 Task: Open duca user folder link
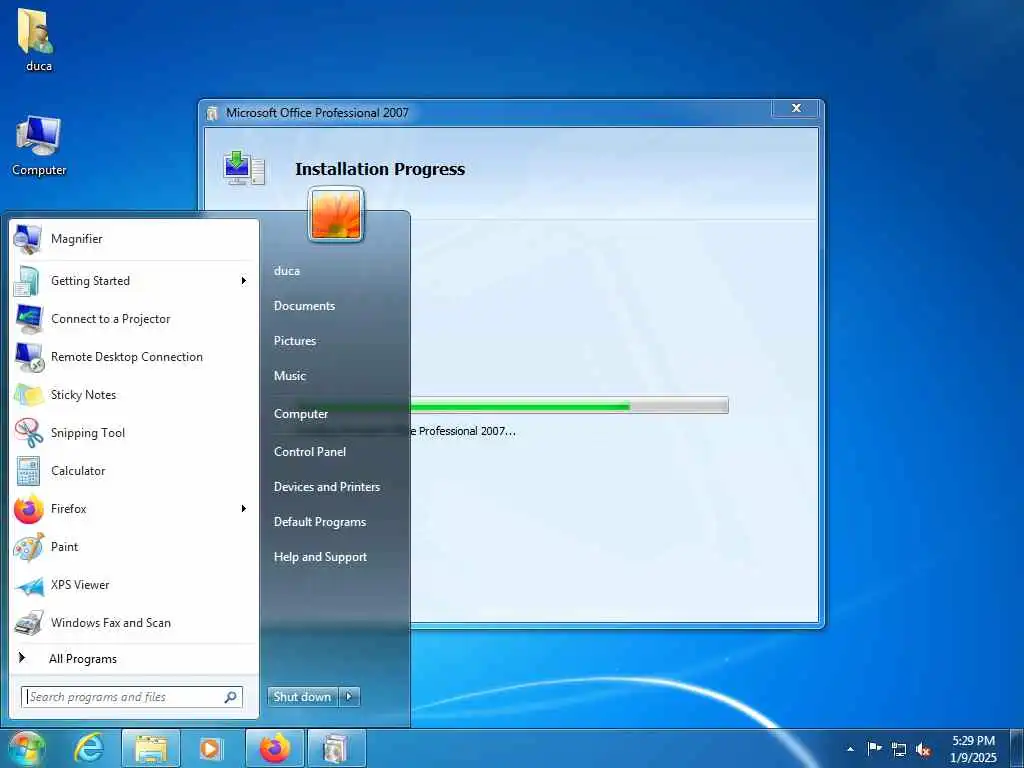click(287, 271)
